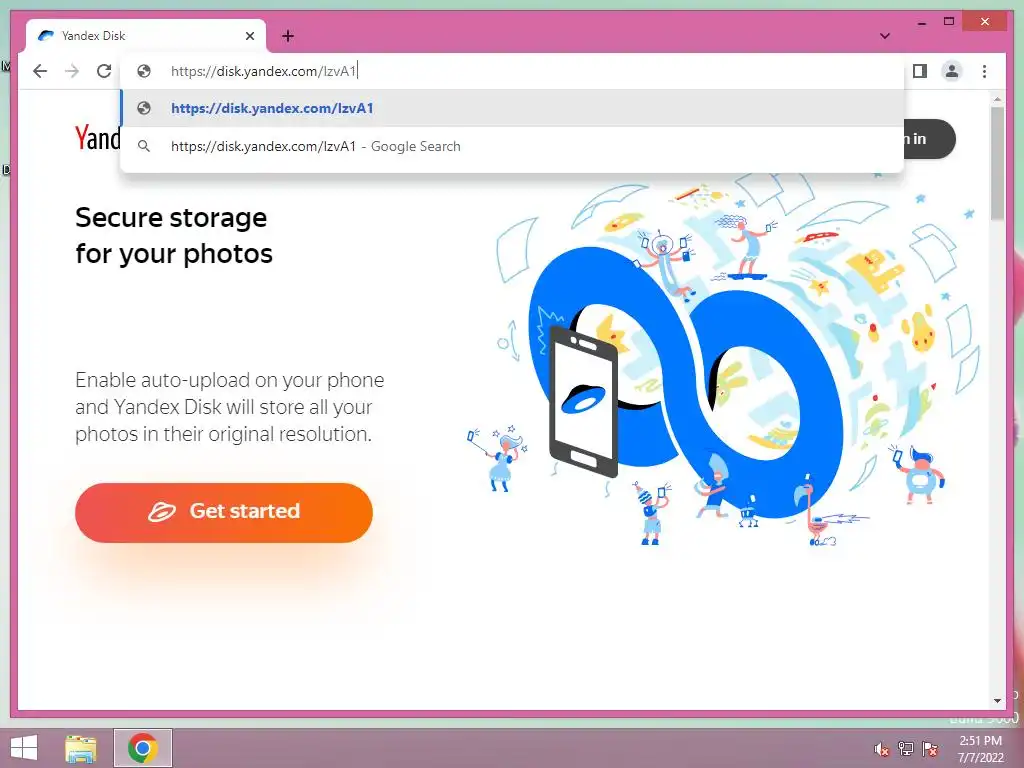Open the Chrome side panel
Viewport: 1024px width, 768px height.
click(920, 71)
